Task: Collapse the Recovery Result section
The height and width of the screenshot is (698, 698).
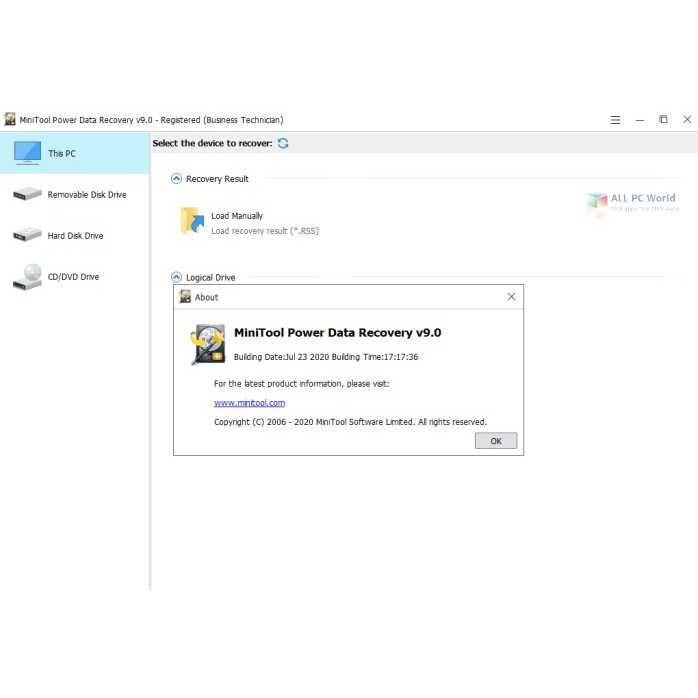Action: coord(177,179)
